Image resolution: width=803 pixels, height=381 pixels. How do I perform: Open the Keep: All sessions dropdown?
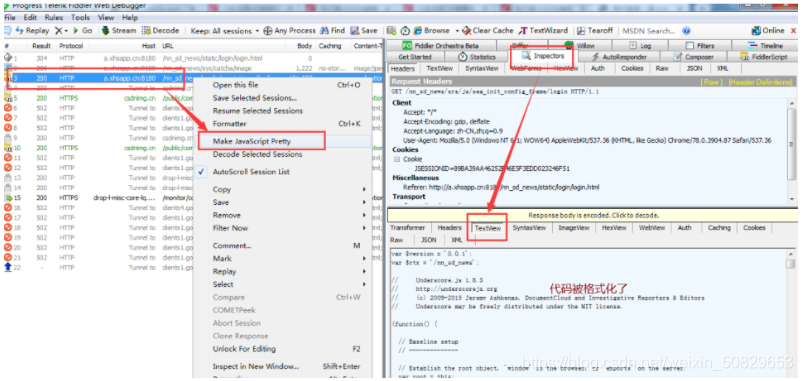tap(225, 31)
